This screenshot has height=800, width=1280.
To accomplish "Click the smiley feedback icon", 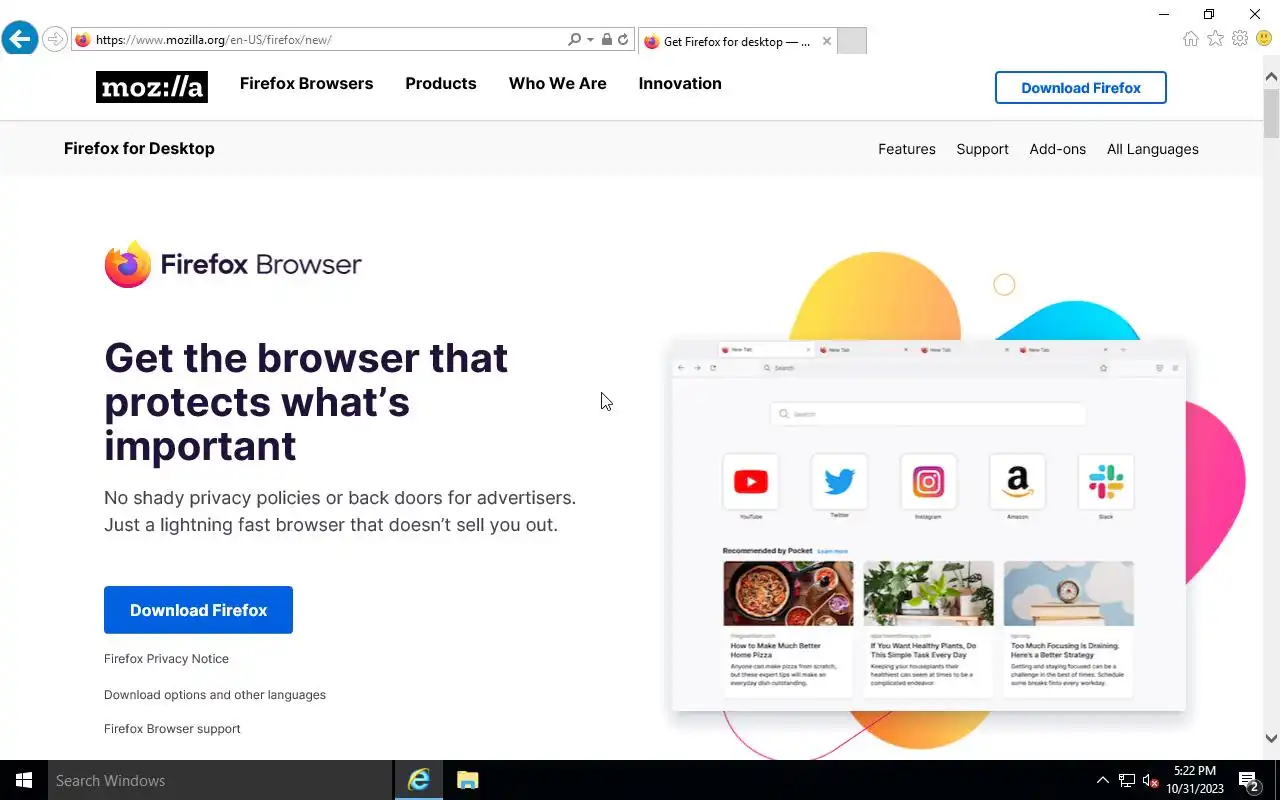I will (x=1265, y=39).
